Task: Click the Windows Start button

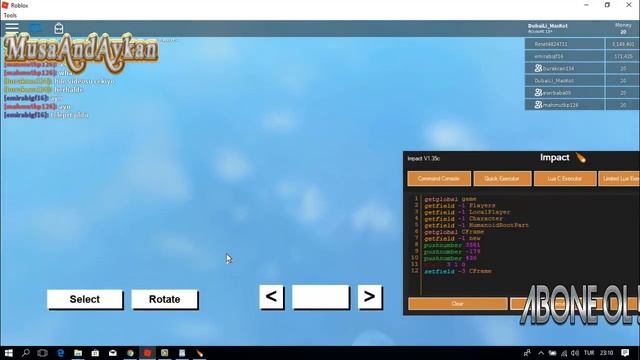Action: [9, 353]
